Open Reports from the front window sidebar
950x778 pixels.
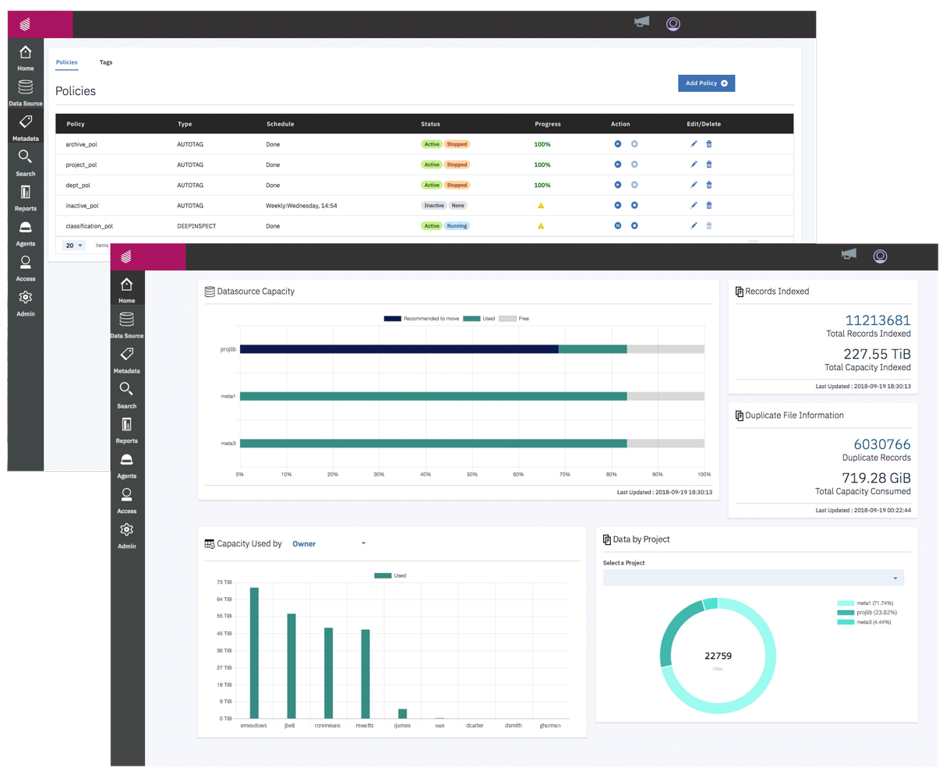[126, 426]
